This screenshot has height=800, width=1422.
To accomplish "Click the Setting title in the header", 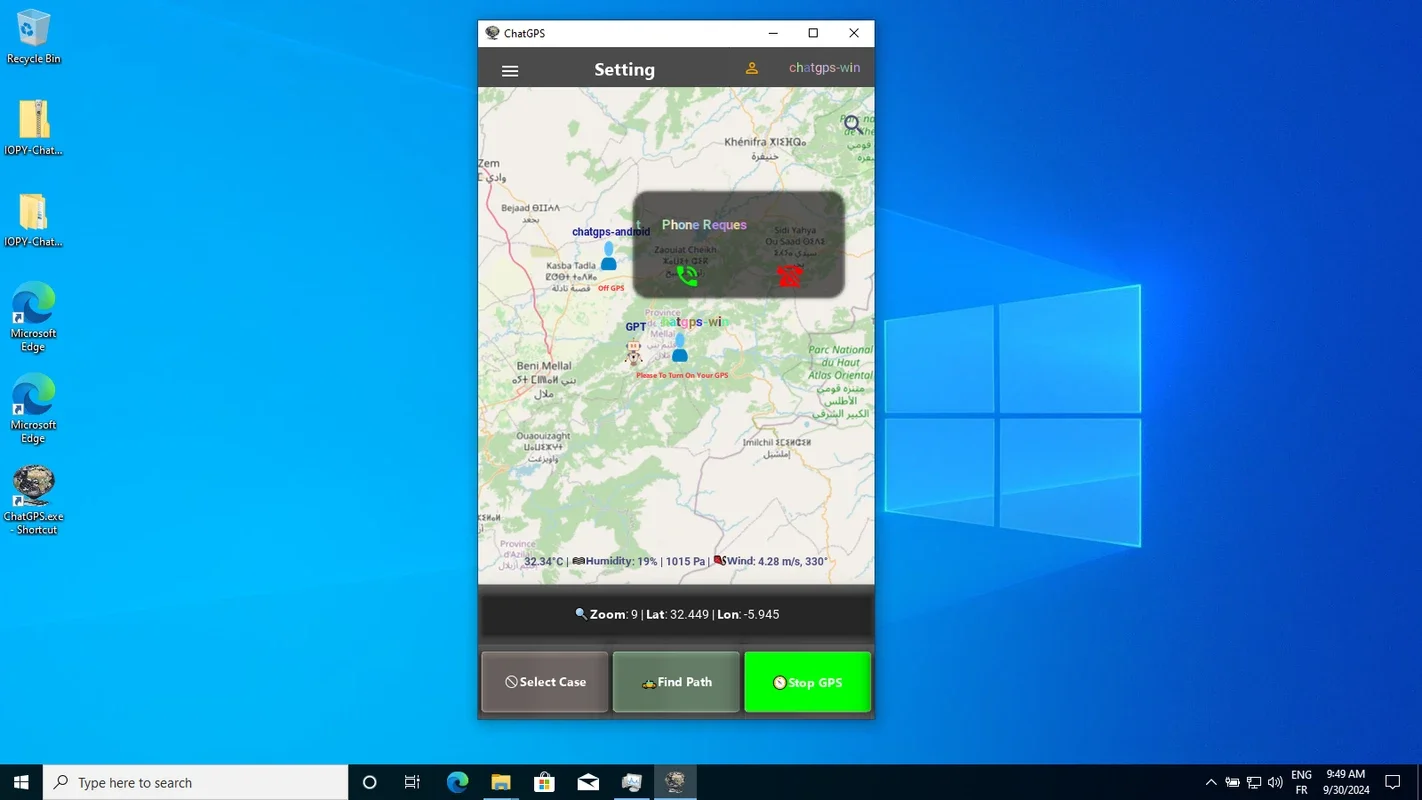I will tap(624, 70).
